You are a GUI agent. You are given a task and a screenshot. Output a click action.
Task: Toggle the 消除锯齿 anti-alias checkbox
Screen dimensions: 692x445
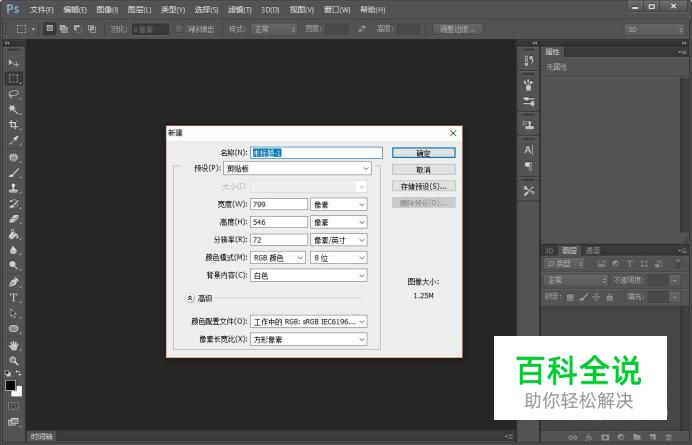point(179,29)
